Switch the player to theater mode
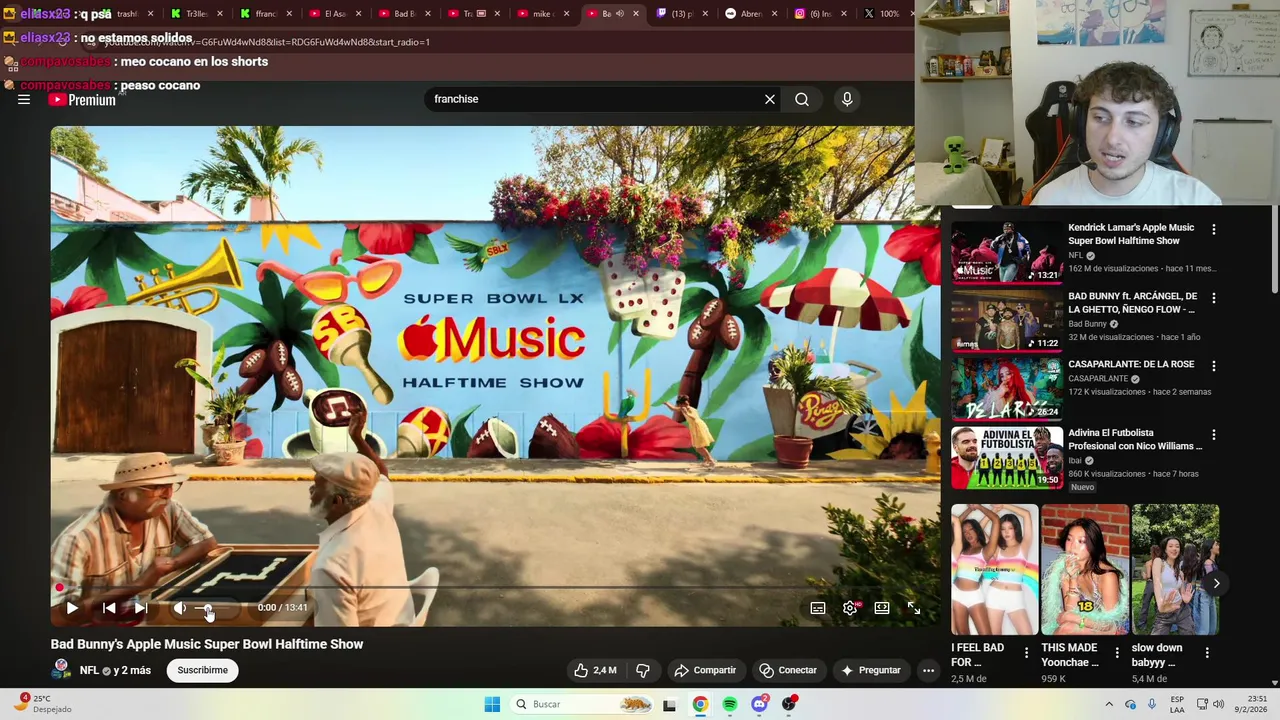This screenshot has height=720, width=1280. point(882,608)
